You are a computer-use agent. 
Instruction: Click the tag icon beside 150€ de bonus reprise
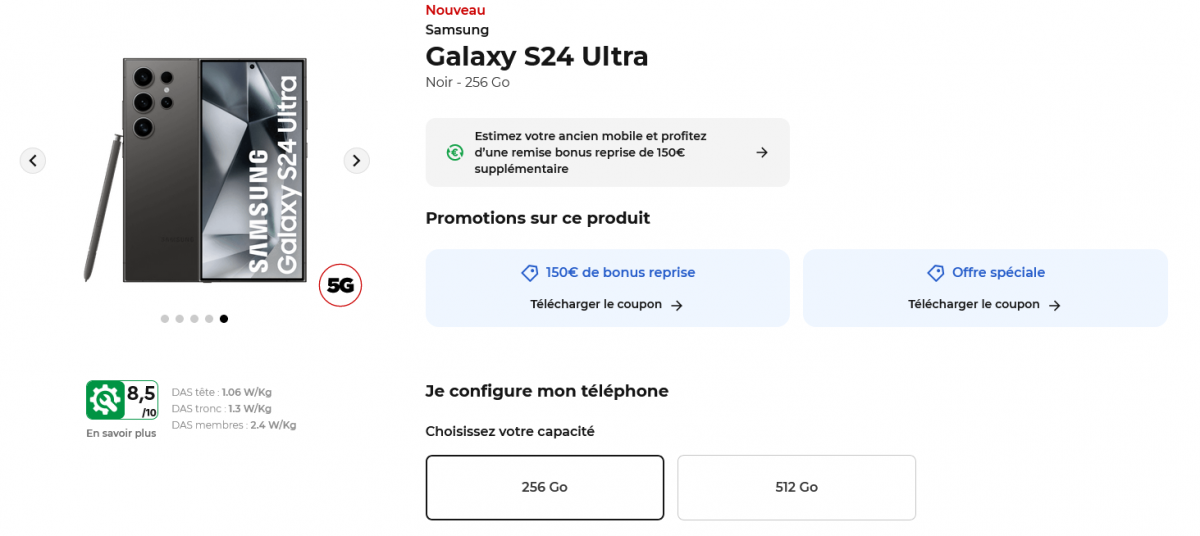[x=530, y=273]
